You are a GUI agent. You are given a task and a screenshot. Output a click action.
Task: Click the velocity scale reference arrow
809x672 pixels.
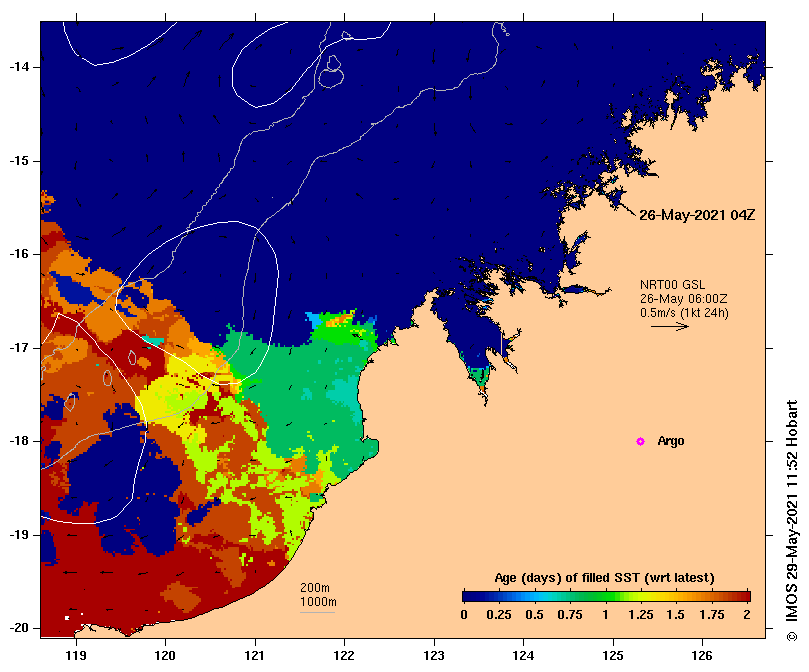pos(670,326)
